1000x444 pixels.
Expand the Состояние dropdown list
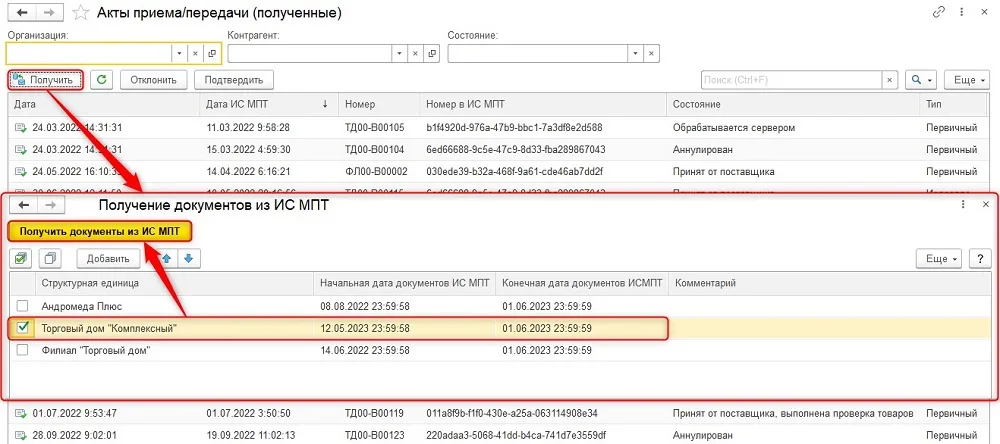tap(635, 54)
